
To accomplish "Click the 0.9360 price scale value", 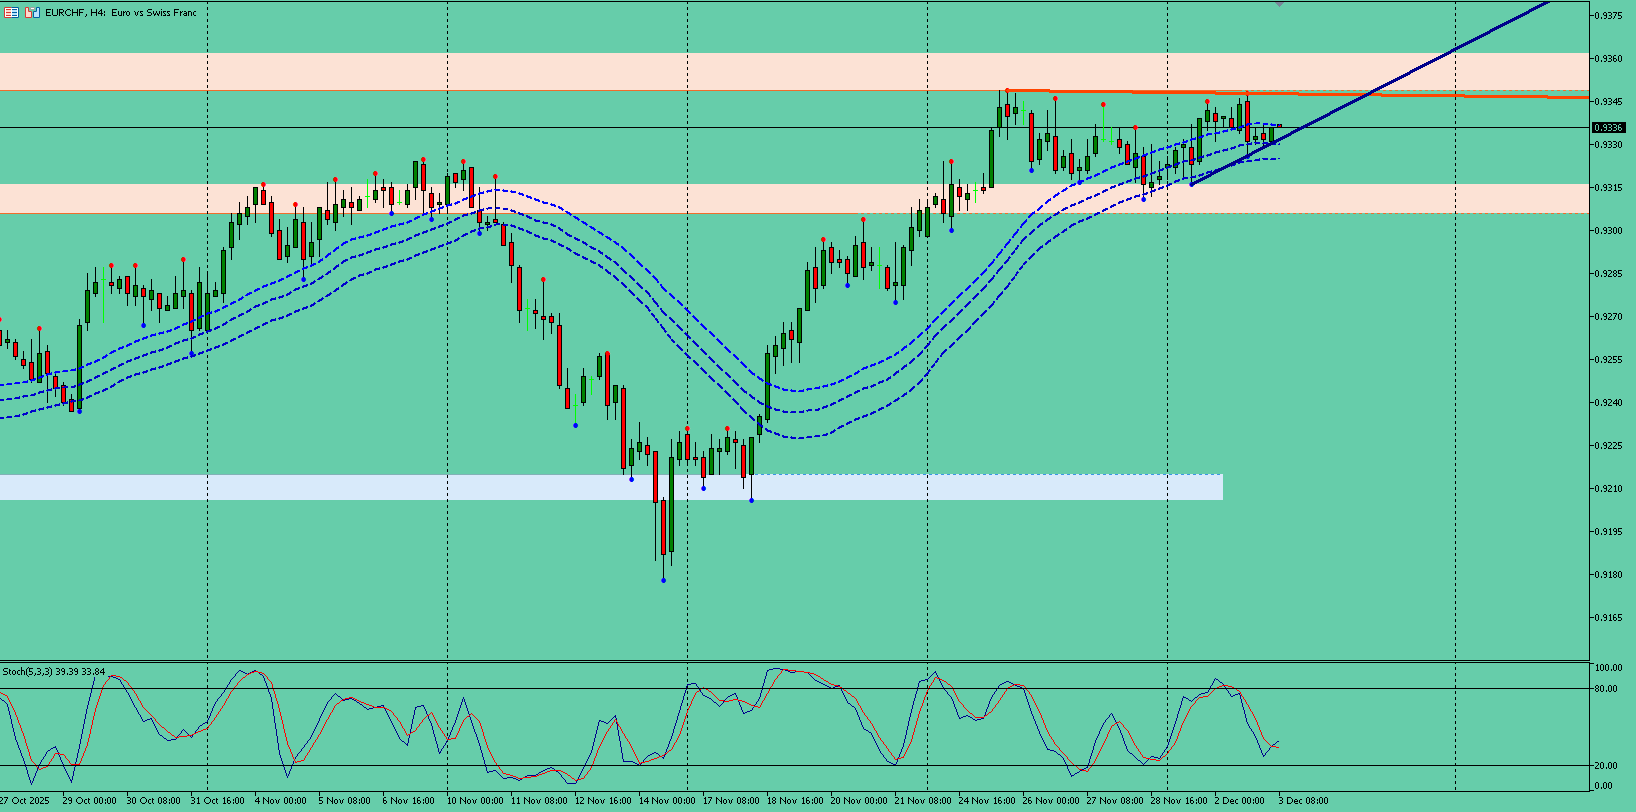I will [x=1608, y=59].
